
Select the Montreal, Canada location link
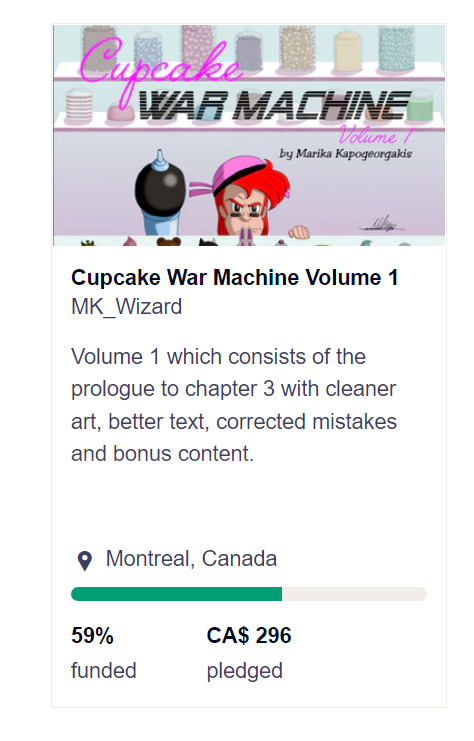(x=191, y=559)
